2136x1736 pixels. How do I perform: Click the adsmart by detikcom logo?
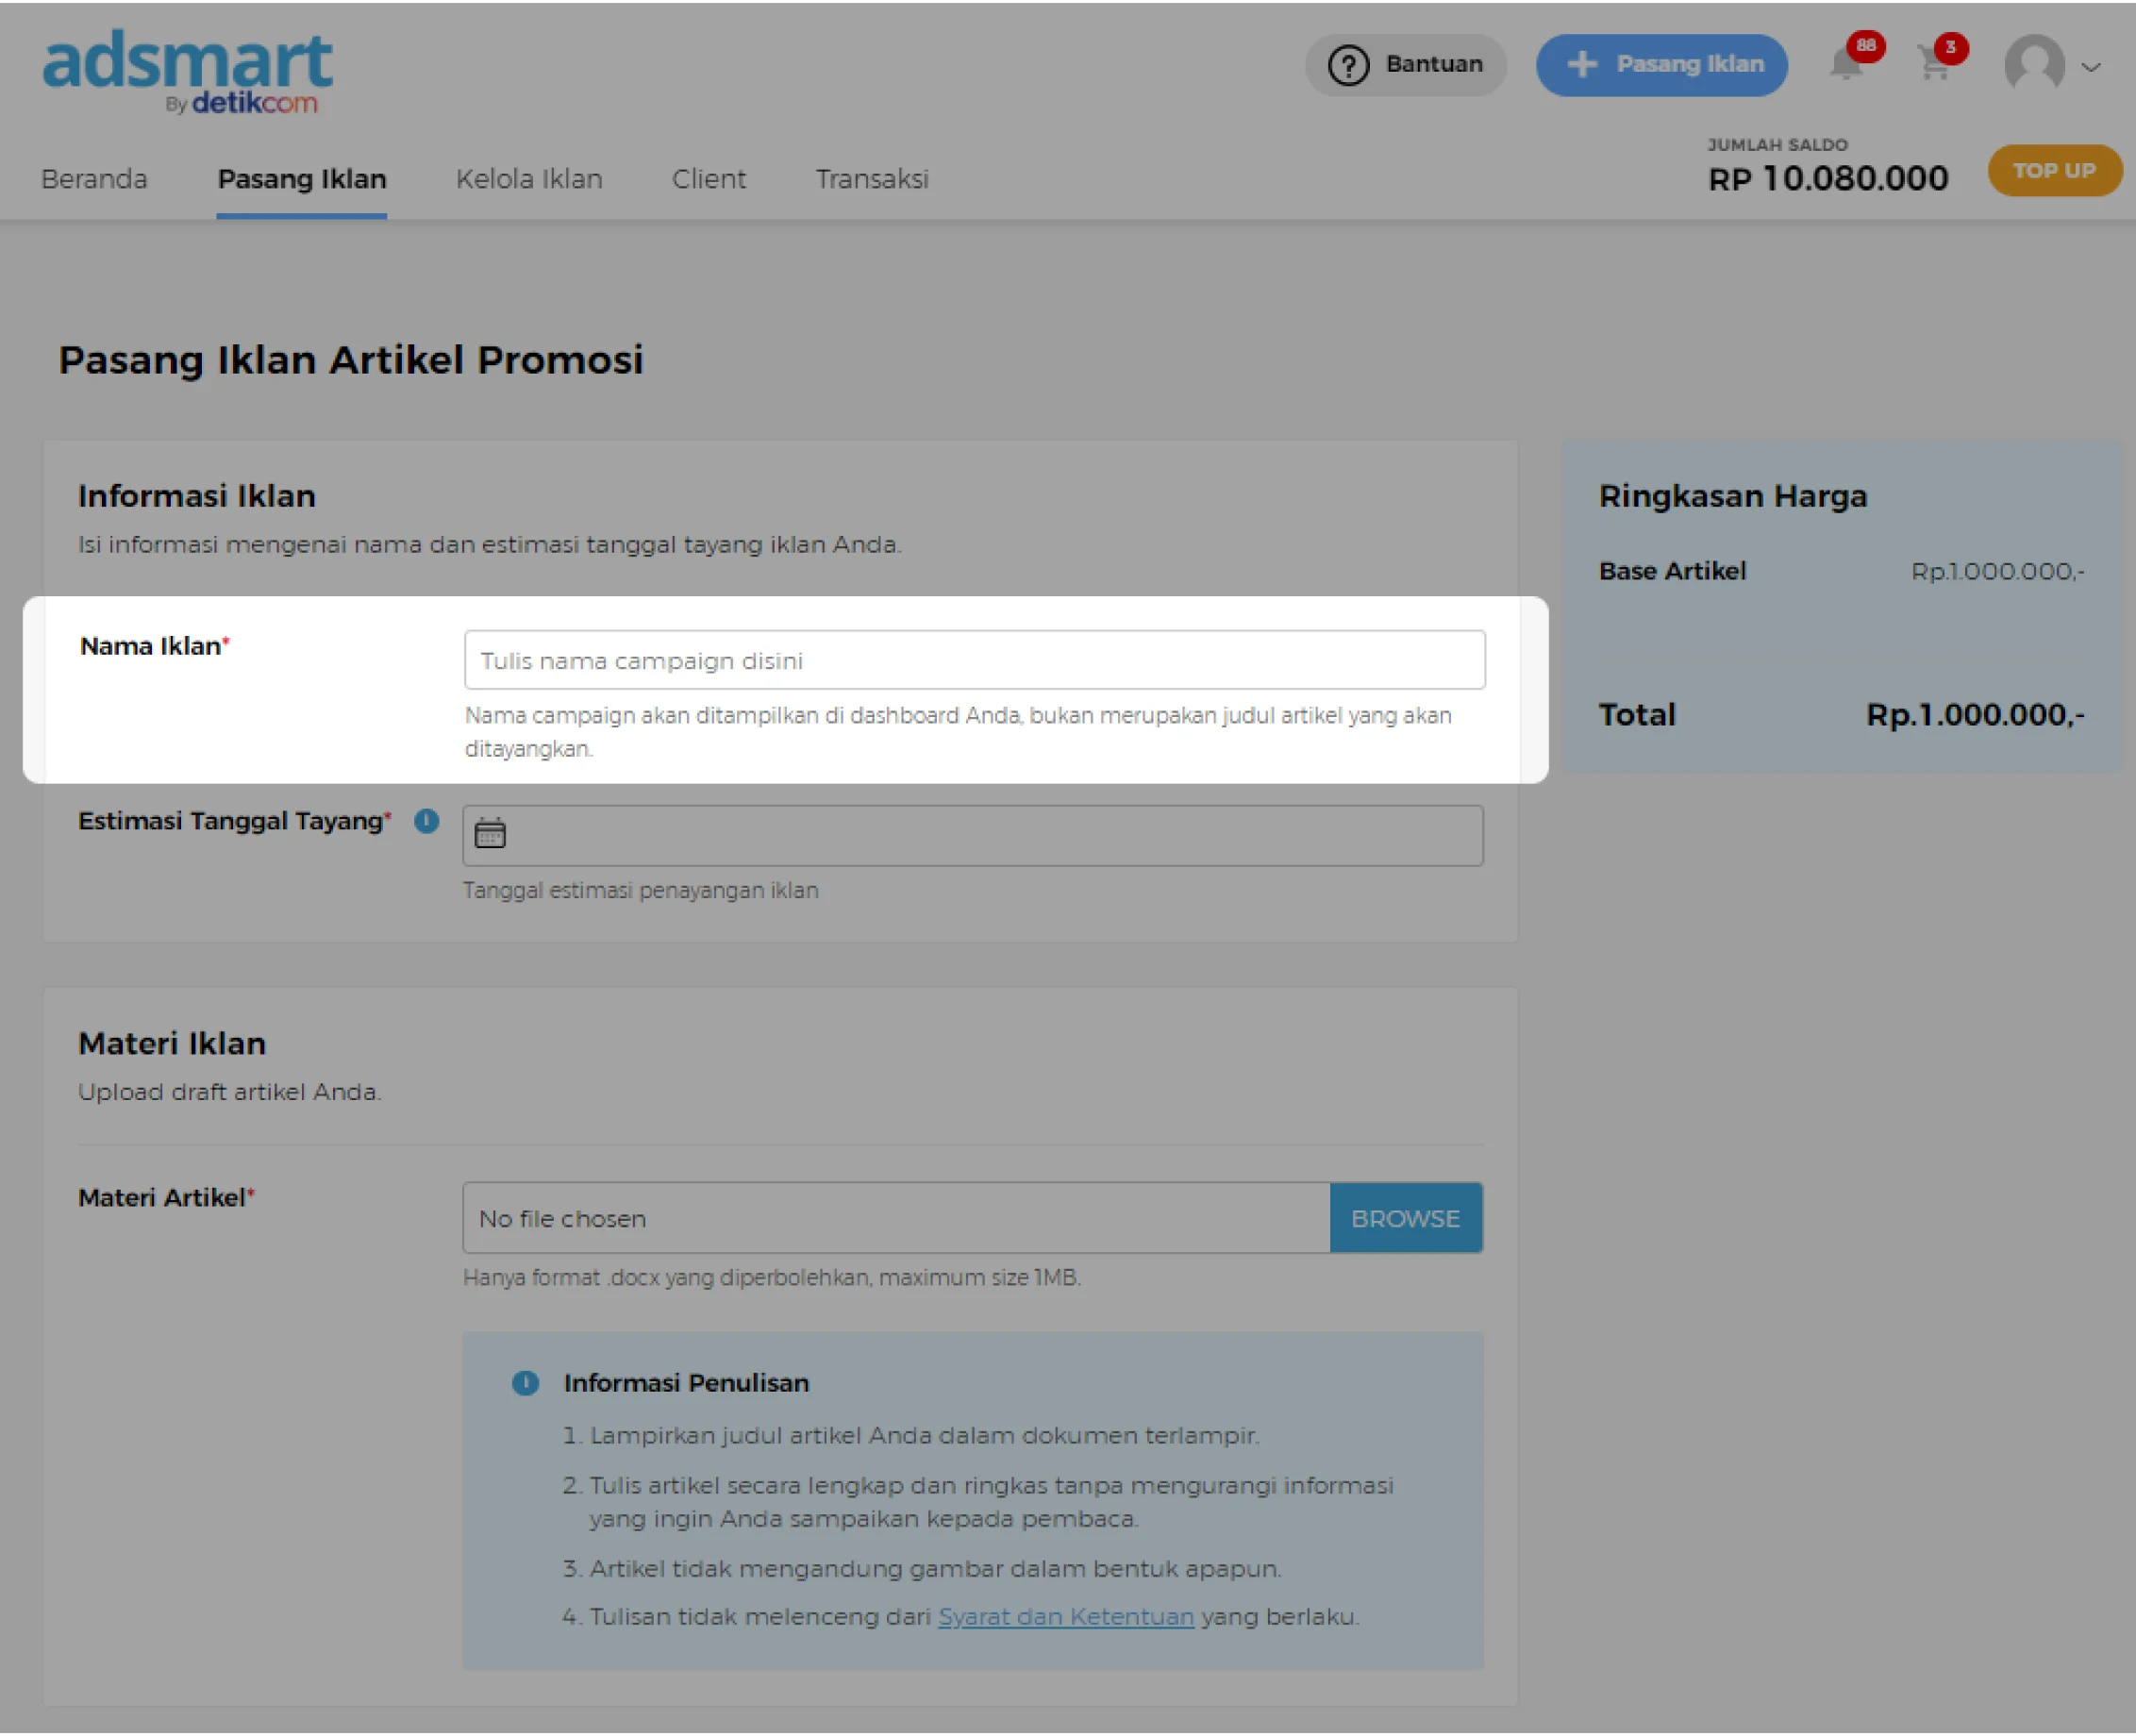click(187, 70)
